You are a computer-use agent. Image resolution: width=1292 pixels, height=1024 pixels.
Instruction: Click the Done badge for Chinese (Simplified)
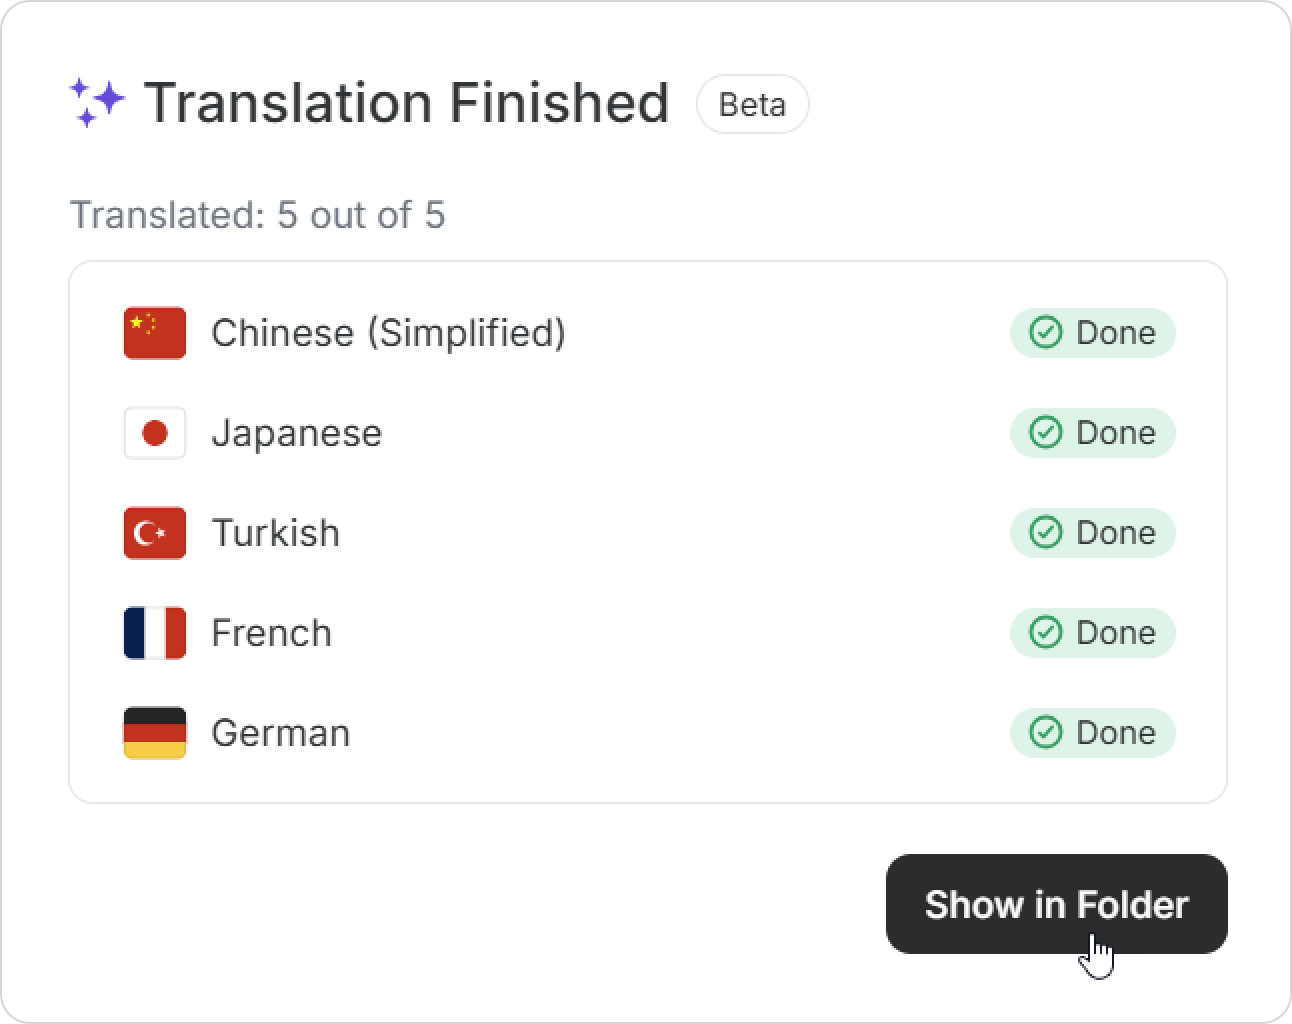1092,333
